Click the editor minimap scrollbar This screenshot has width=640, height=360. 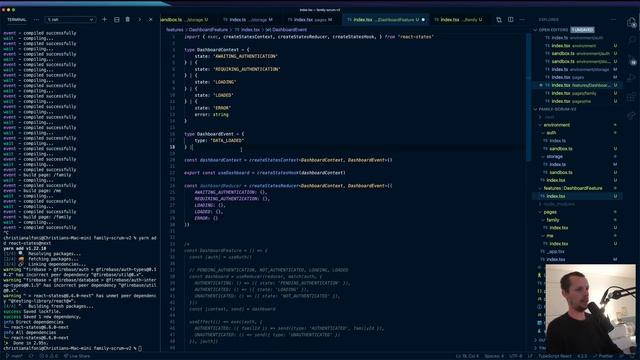click(x=529, y=98)
